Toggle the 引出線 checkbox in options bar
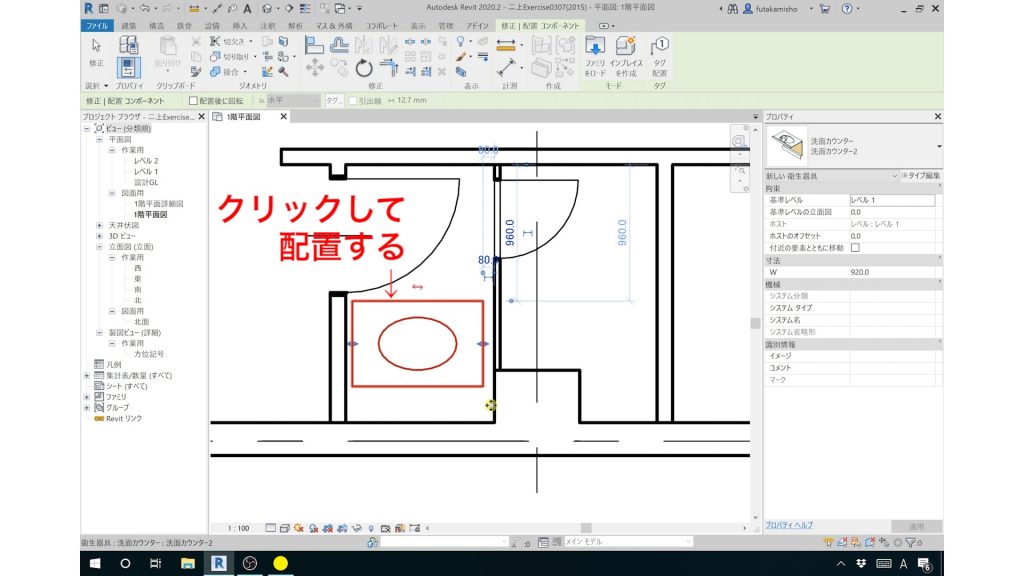1024x576 pixels. click(x=353, y=100)
